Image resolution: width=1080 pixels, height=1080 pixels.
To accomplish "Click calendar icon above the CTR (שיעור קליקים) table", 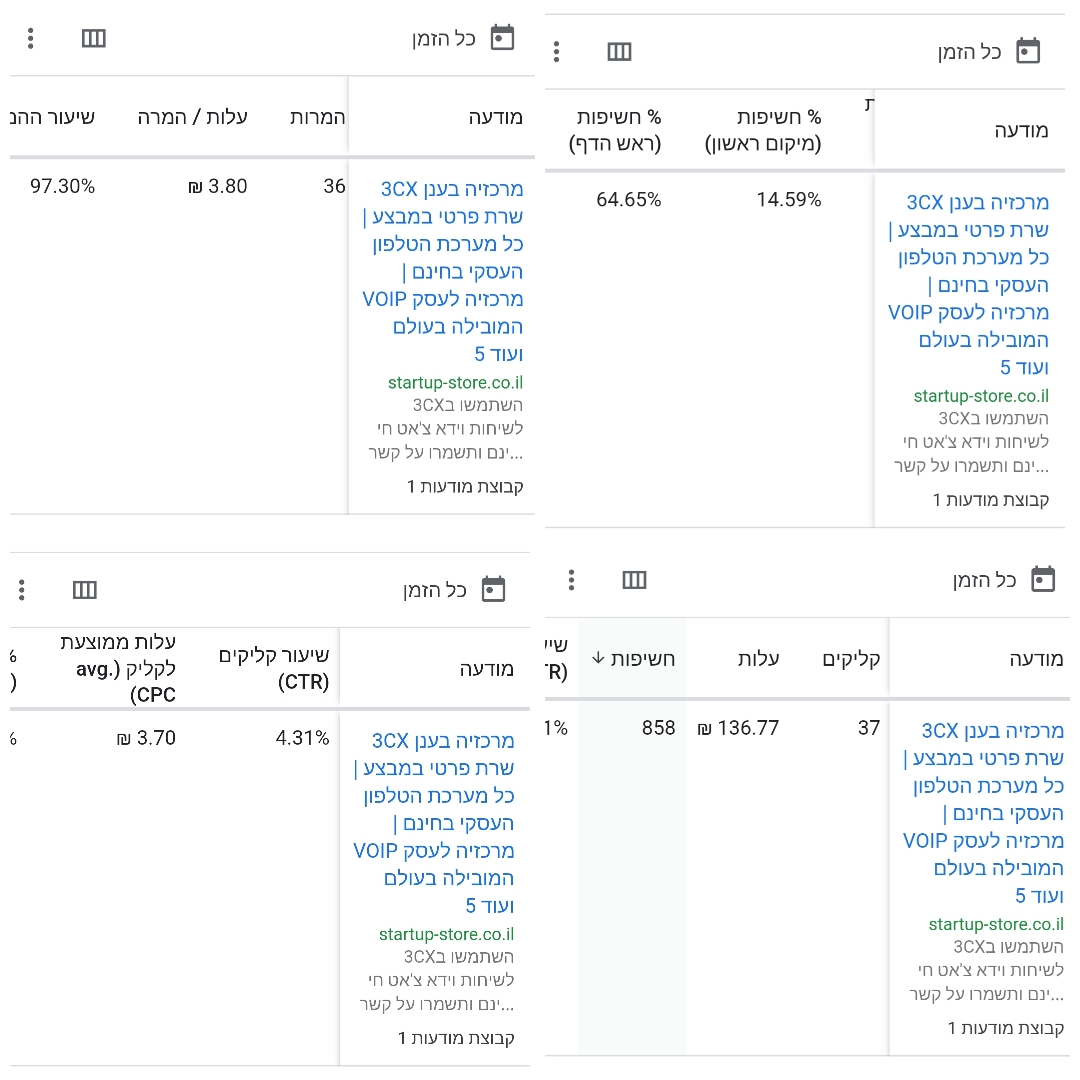I will coord(493,590).
